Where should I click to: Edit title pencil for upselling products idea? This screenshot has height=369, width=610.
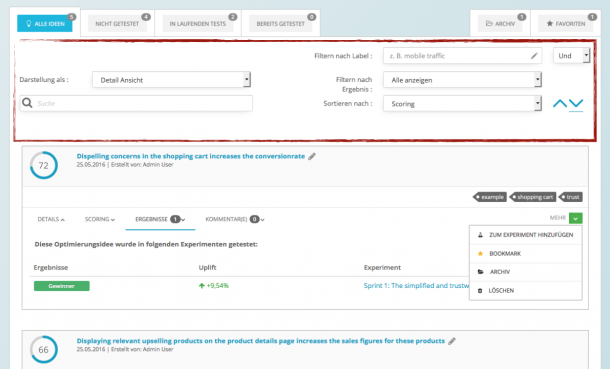(452, 341)
